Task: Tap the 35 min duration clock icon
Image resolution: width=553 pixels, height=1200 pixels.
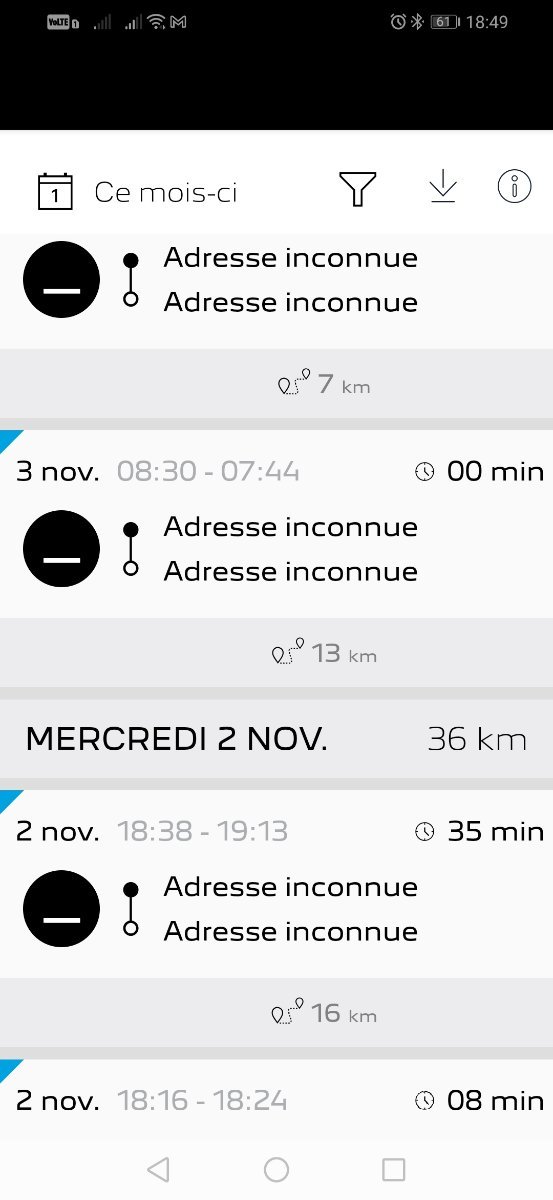Action: 425,831
